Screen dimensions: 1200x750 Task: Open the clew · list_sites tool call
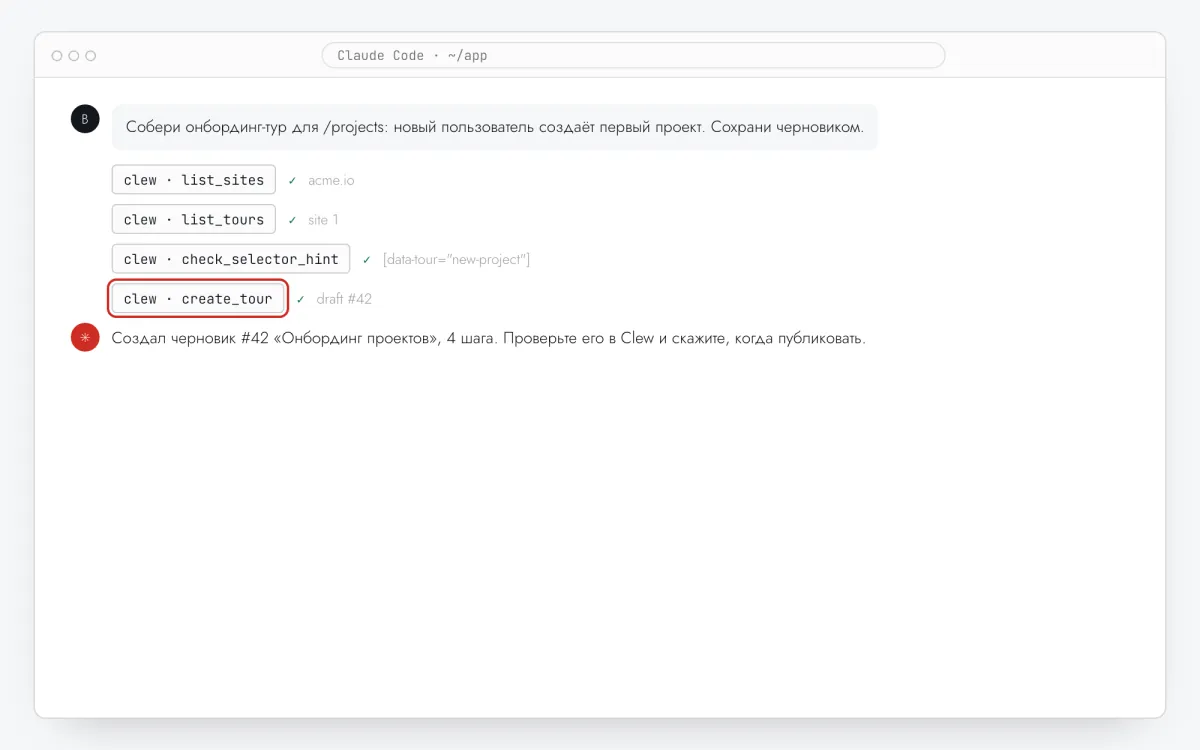coord(194,180)
